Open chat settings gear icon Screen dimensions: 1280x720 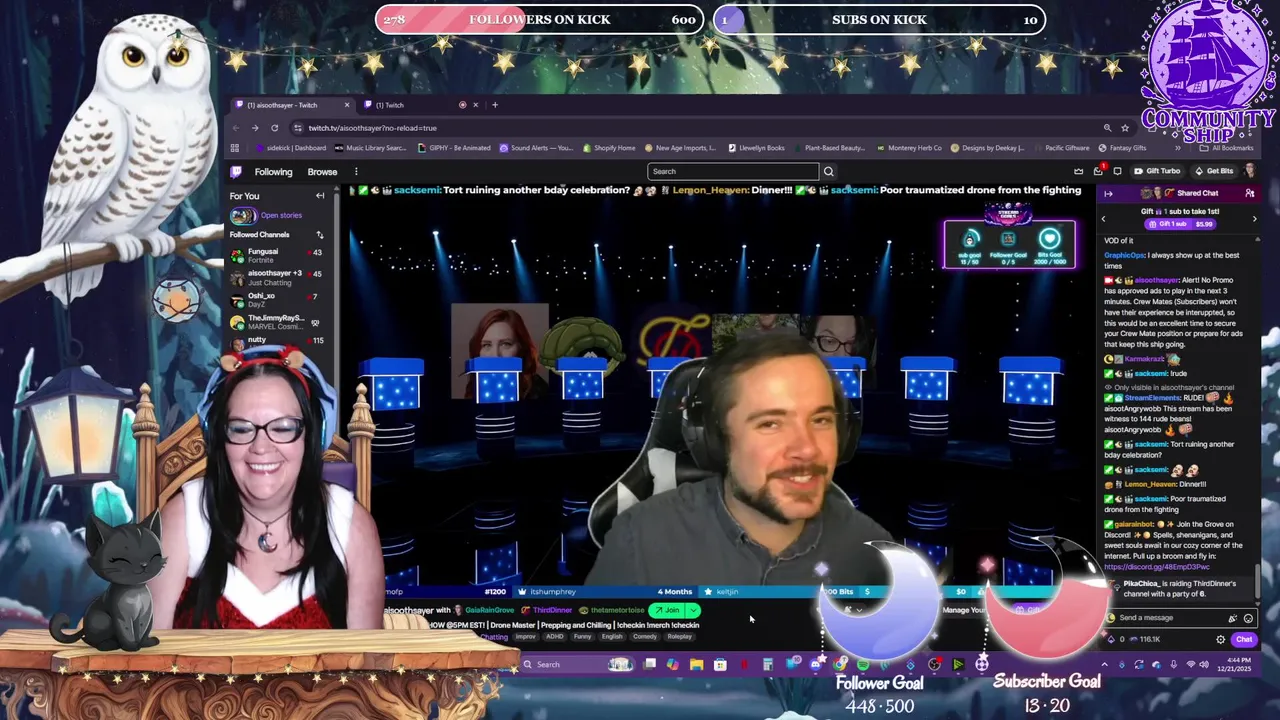[1220, 639]
